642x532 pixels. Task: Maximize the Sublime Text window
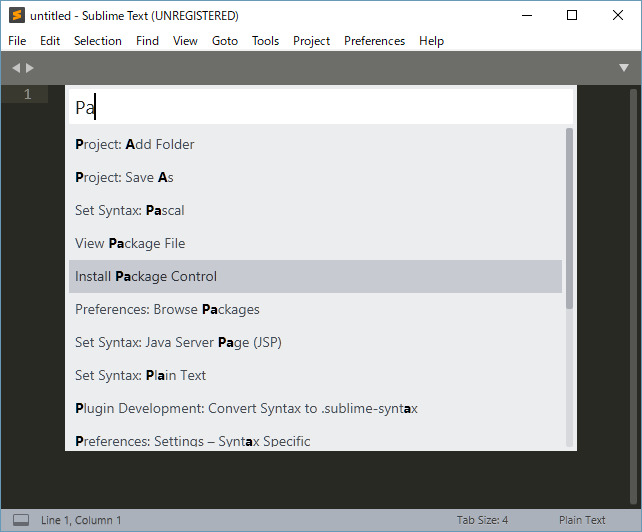(x=572, y=16)
